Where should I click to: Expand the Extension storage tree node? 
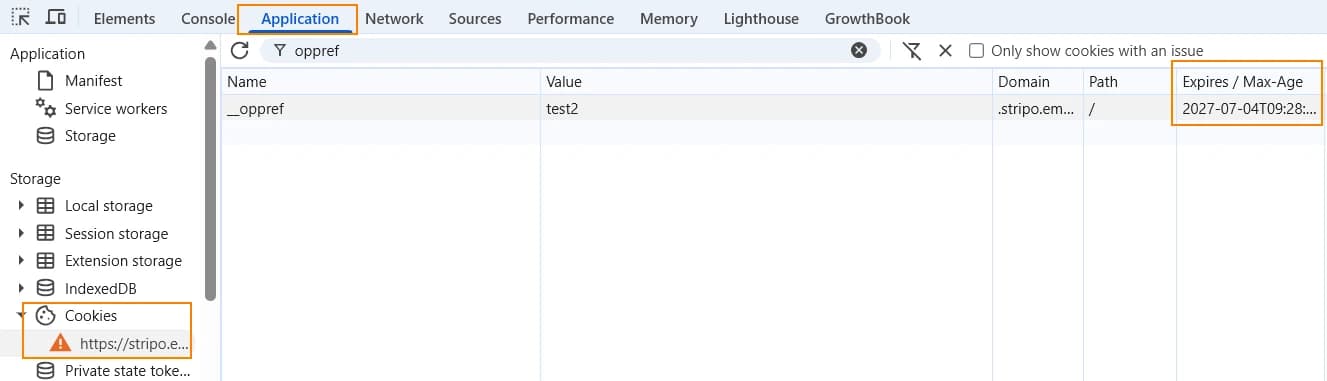(x=21, y=261)
